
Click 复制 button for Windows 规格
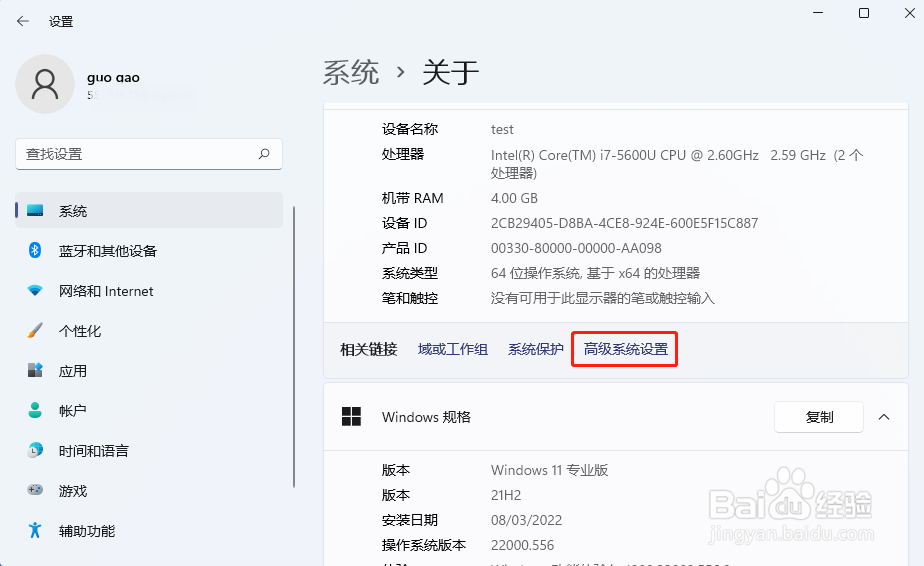point(819,417)
